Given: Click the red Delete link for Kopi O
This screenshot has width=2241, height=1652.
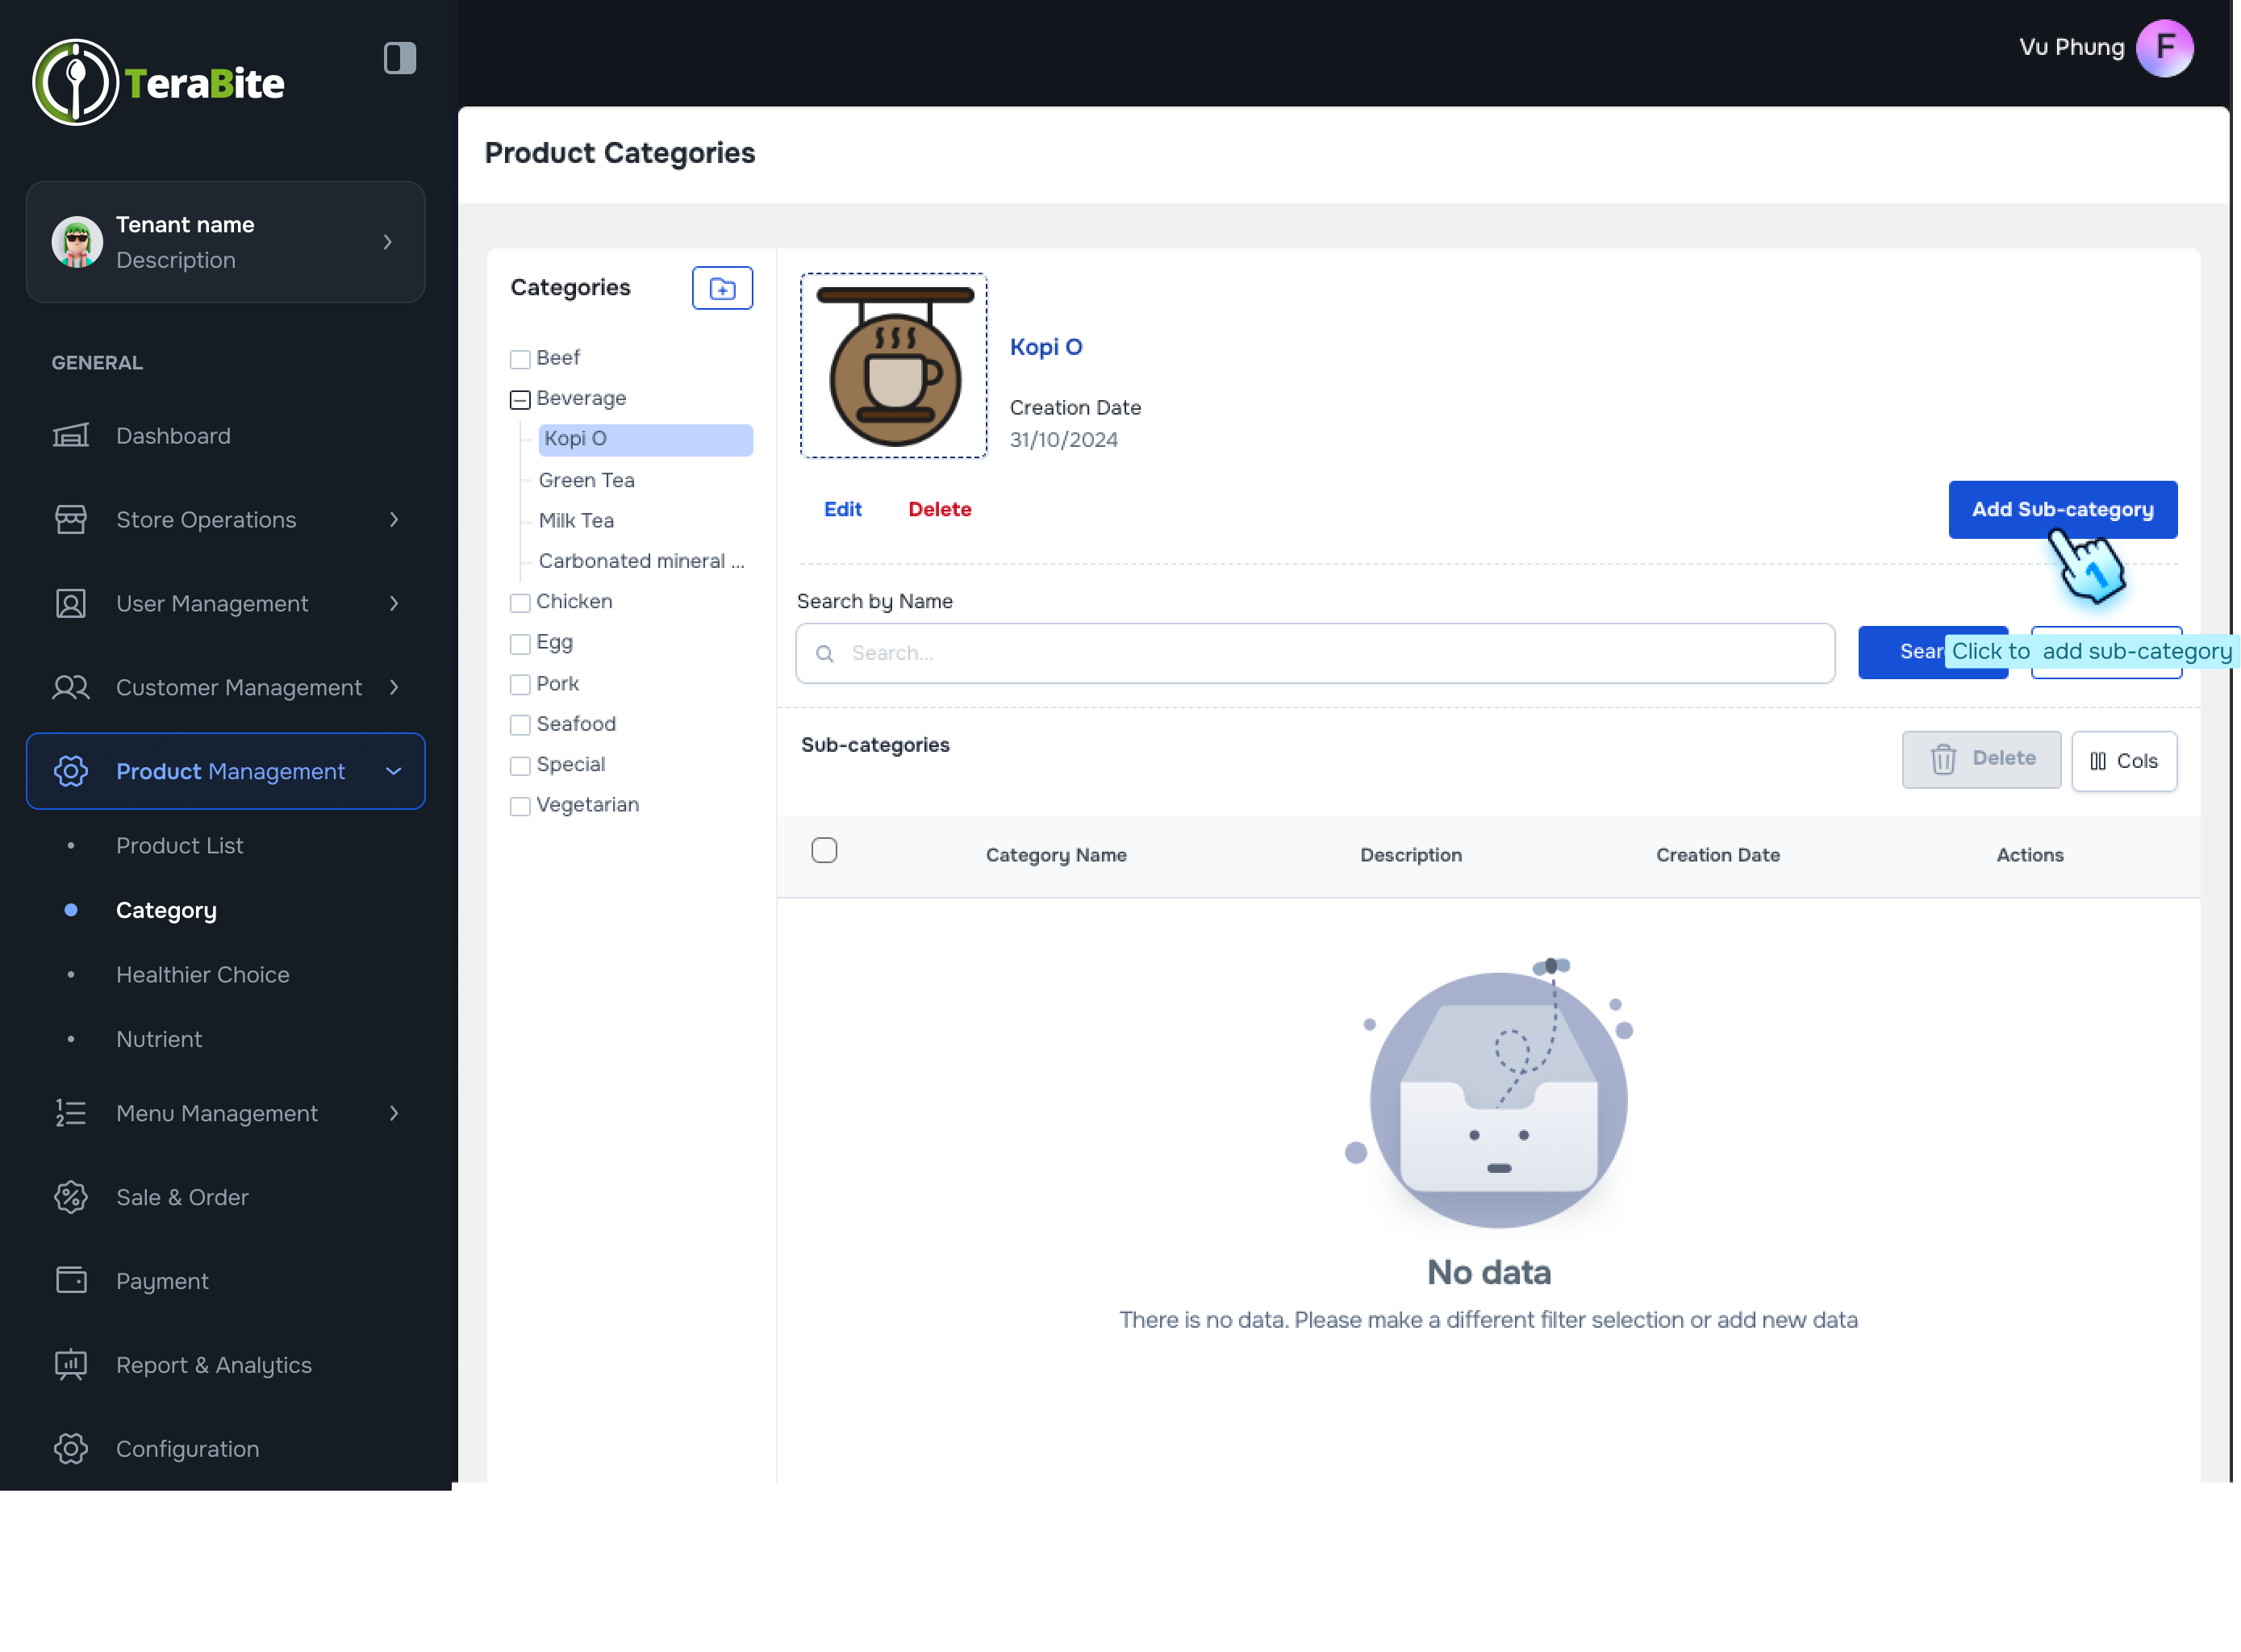Looking at the screenshot, I should [939, 510].
